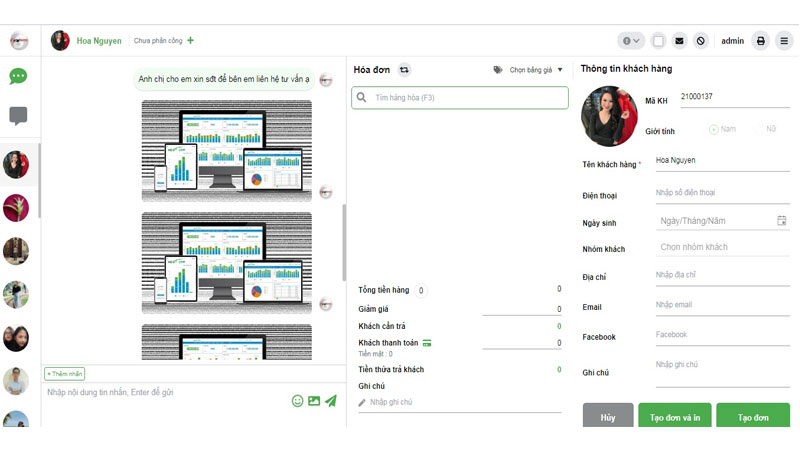Click the Hủy button
The image size is (800, 450).
click(608, 416)
